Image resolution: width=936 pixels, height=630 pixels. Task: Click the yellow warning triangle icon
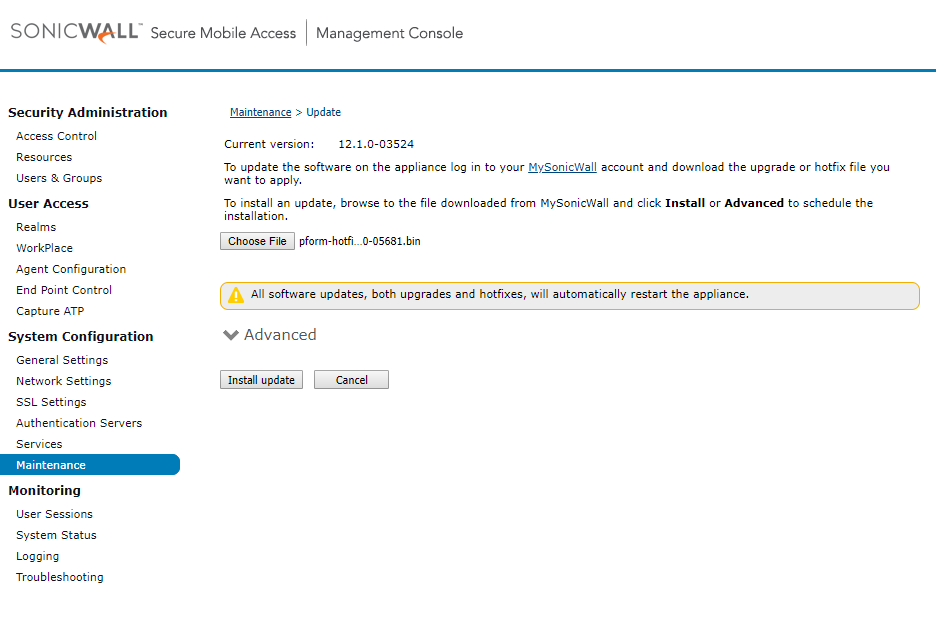click(236, 295)
